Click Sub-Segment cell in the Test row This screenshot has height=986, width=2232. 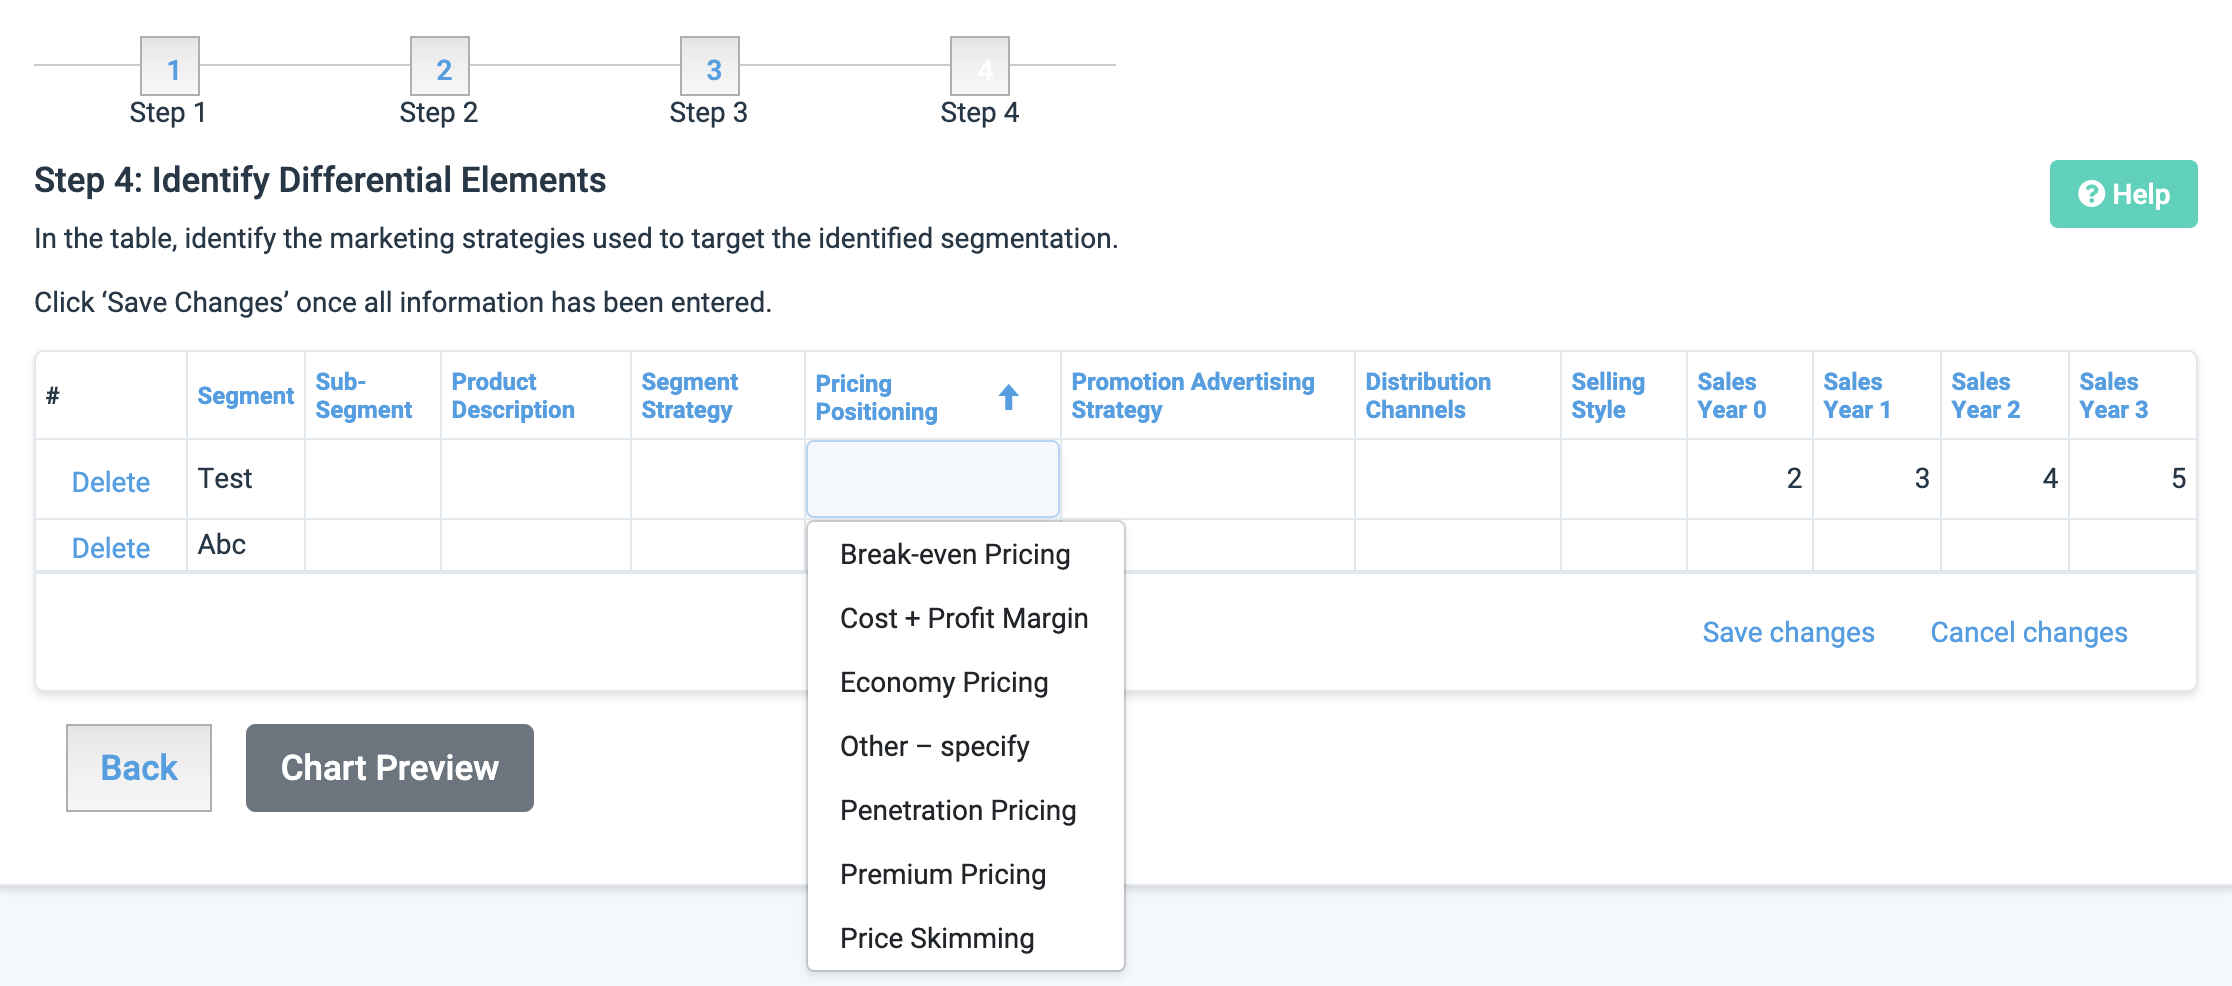(373, 479)
